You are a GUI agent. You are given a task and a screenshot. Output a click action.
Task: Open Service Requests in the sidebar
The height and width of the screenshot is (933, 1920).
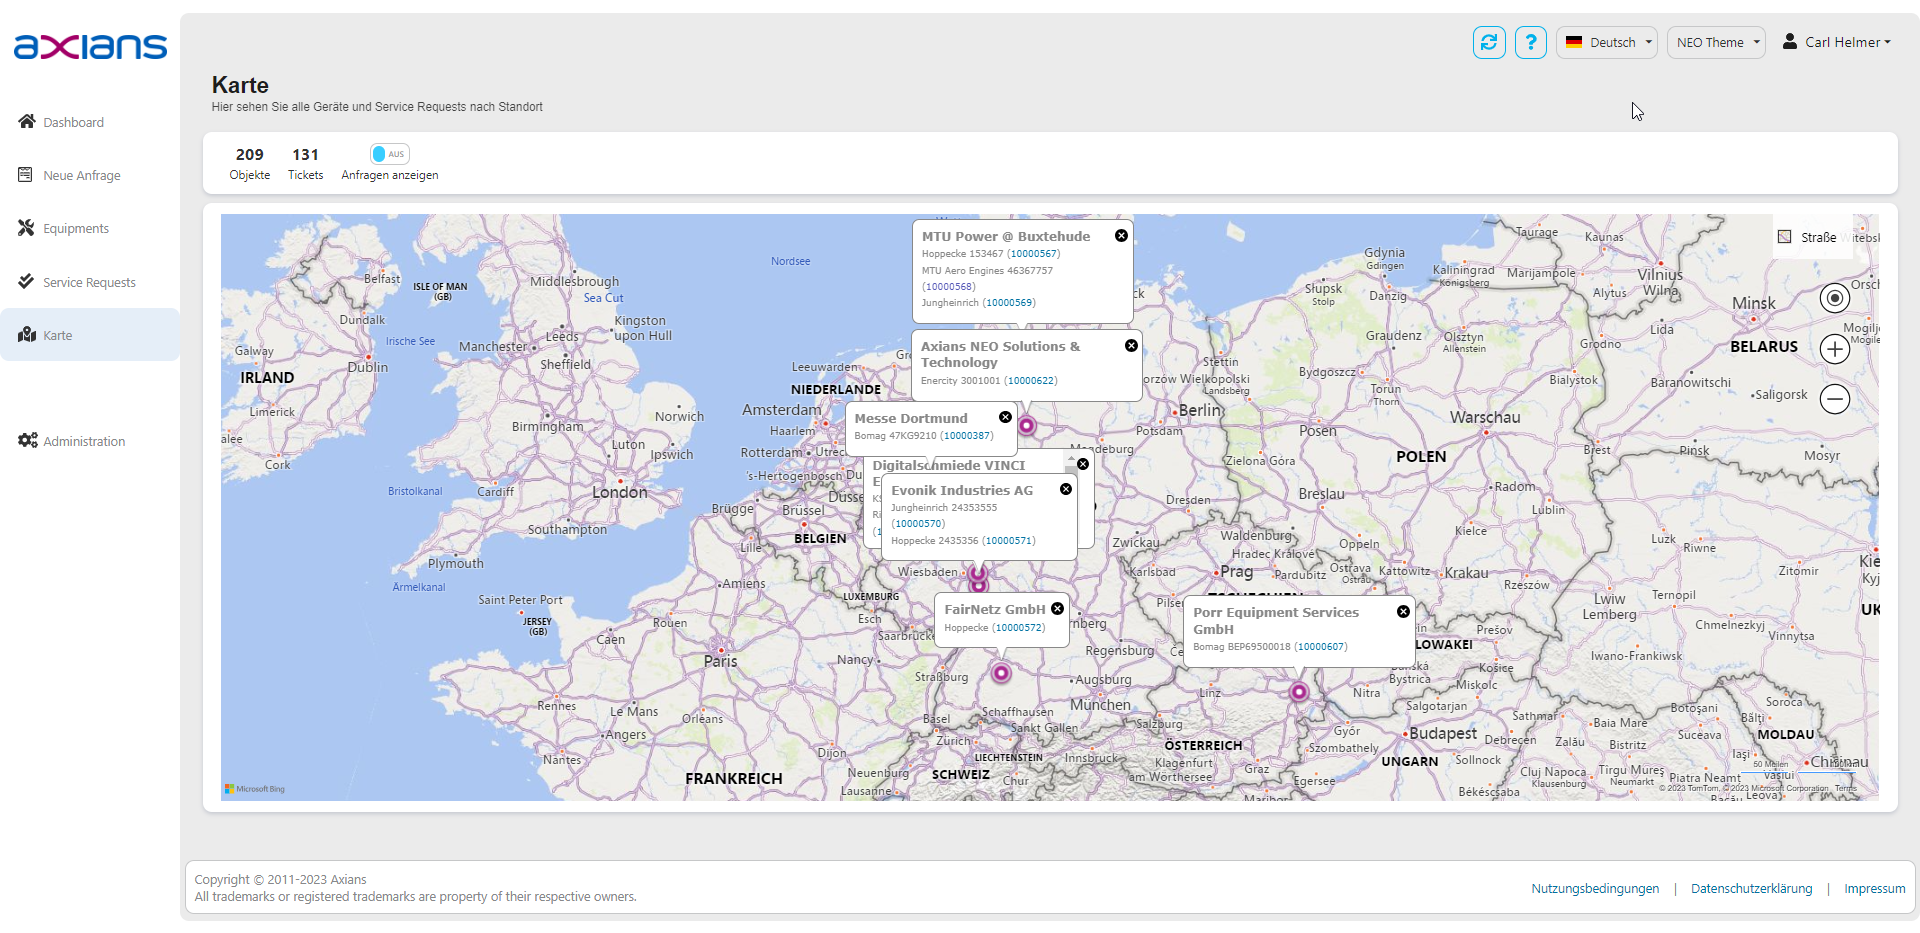pyautogui.click(x=89, y=282)
